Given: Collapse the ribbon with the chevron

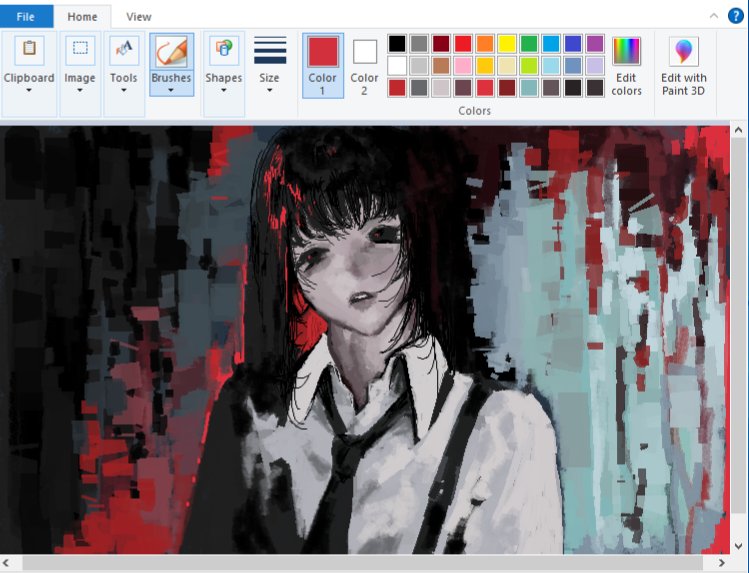Looking at the screenshot, I should [x=714, y=16].
